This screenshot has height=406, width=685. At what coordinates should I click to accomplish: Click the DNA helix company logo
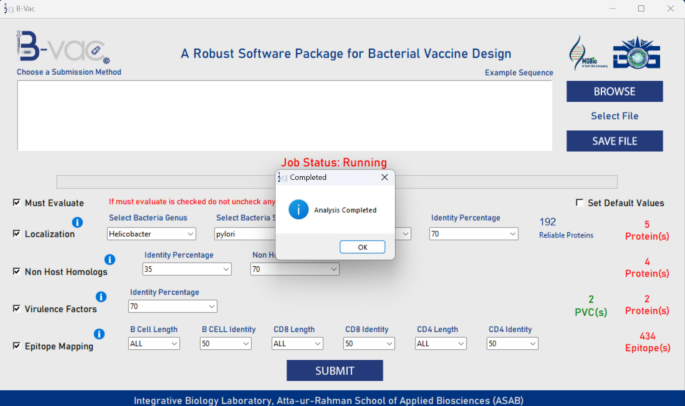[587, 53]
